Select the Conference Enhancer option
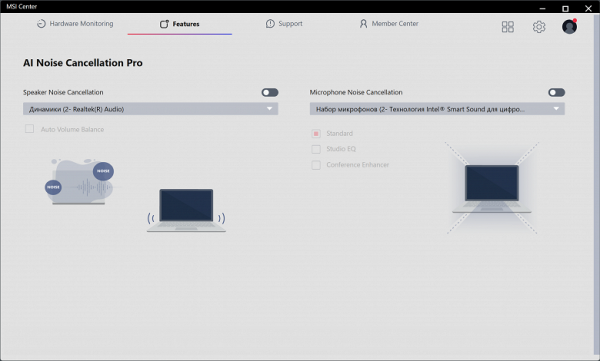The image size is (600, 361). [x=316, y=165]
